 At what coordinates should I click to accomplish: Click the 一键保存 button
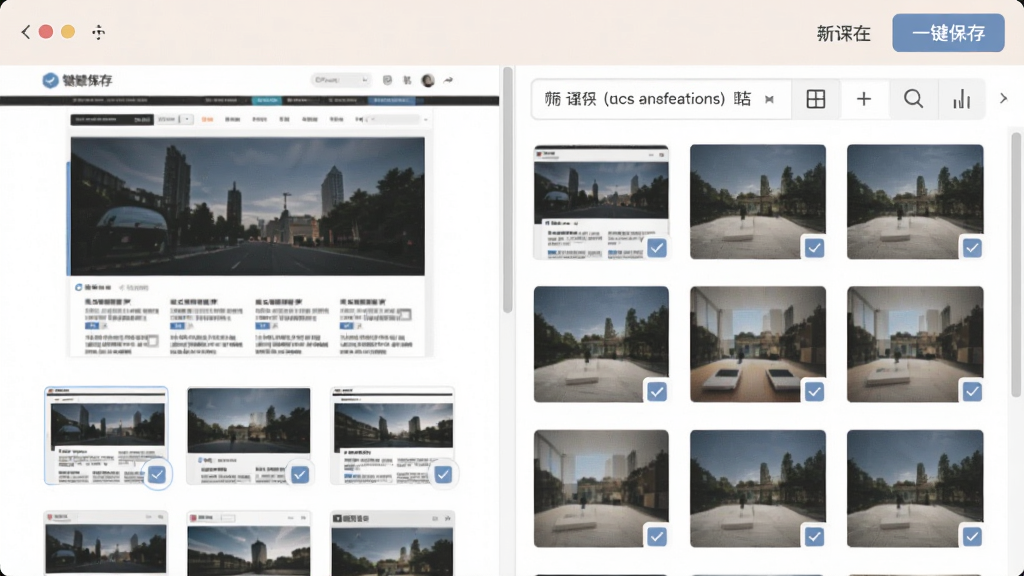(948, 33)
